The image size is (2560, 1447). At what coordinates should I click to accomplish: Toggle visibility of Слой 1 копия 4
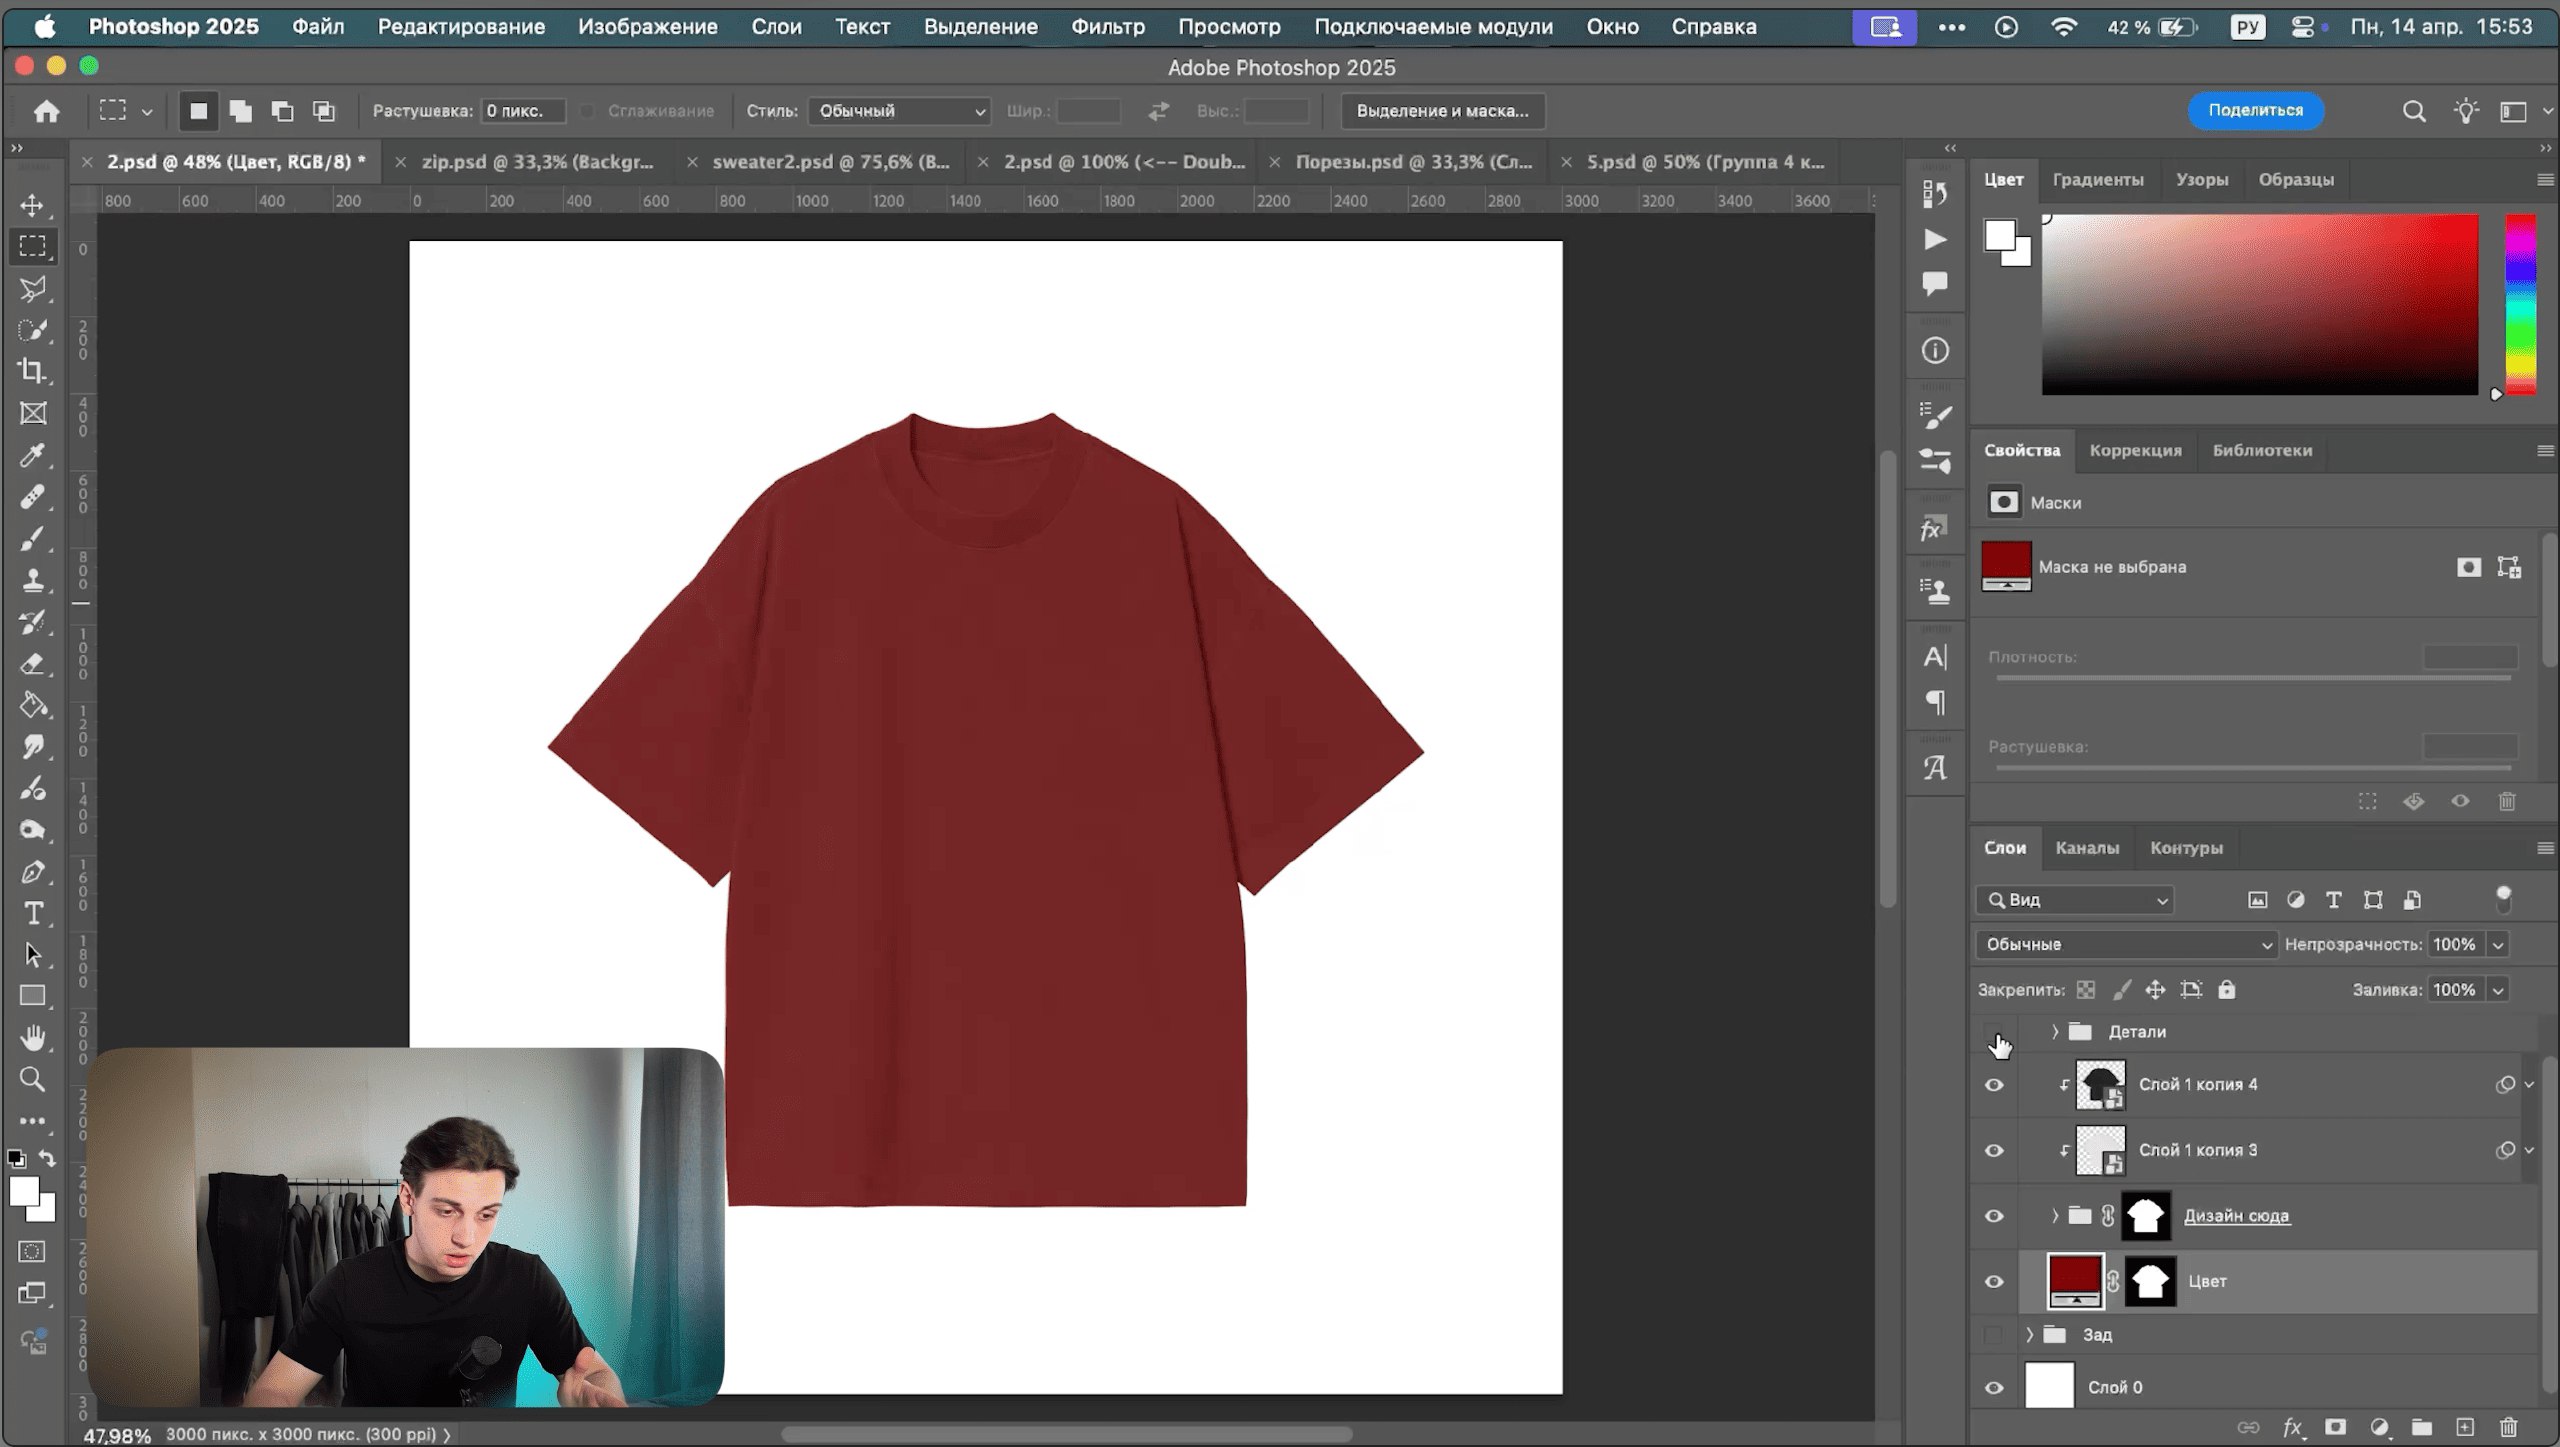click(1994, 1085)
